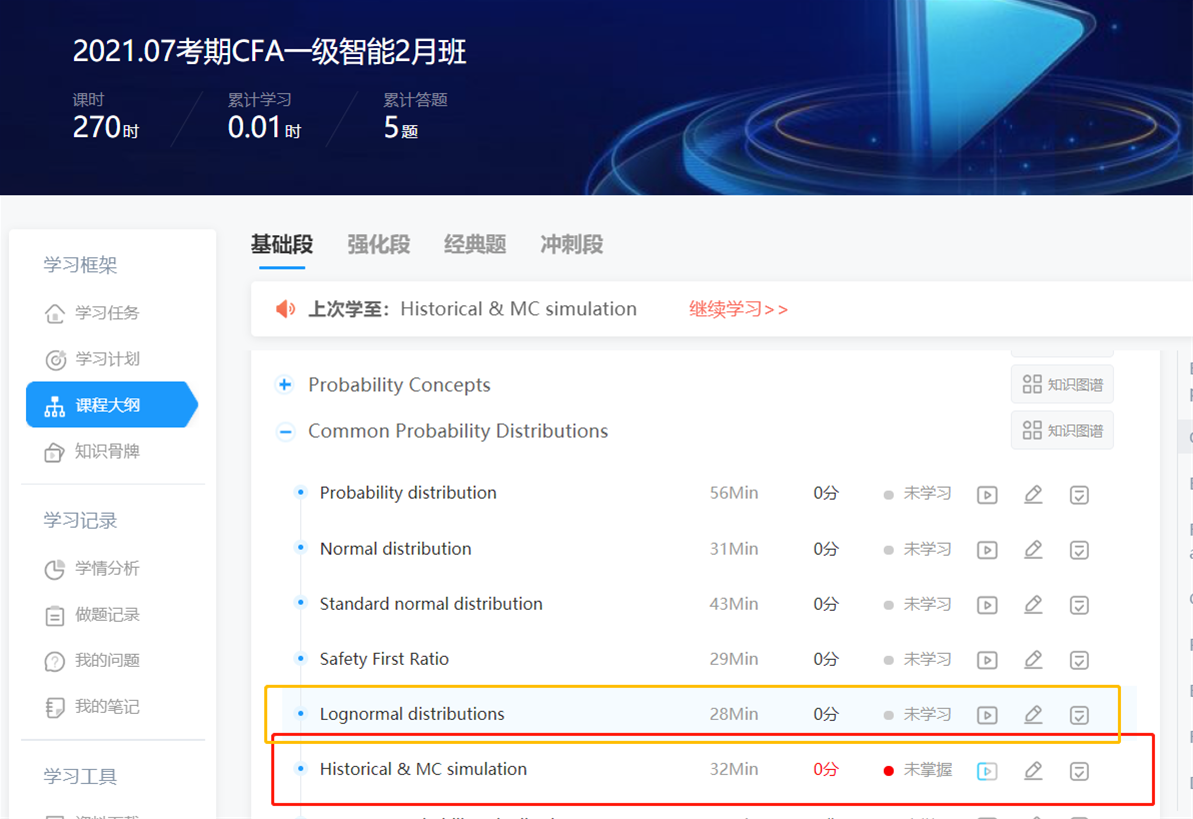Play the Safety First Ratio video
1193x819 pixels.
pyautogui.click(x=987, y=660)
